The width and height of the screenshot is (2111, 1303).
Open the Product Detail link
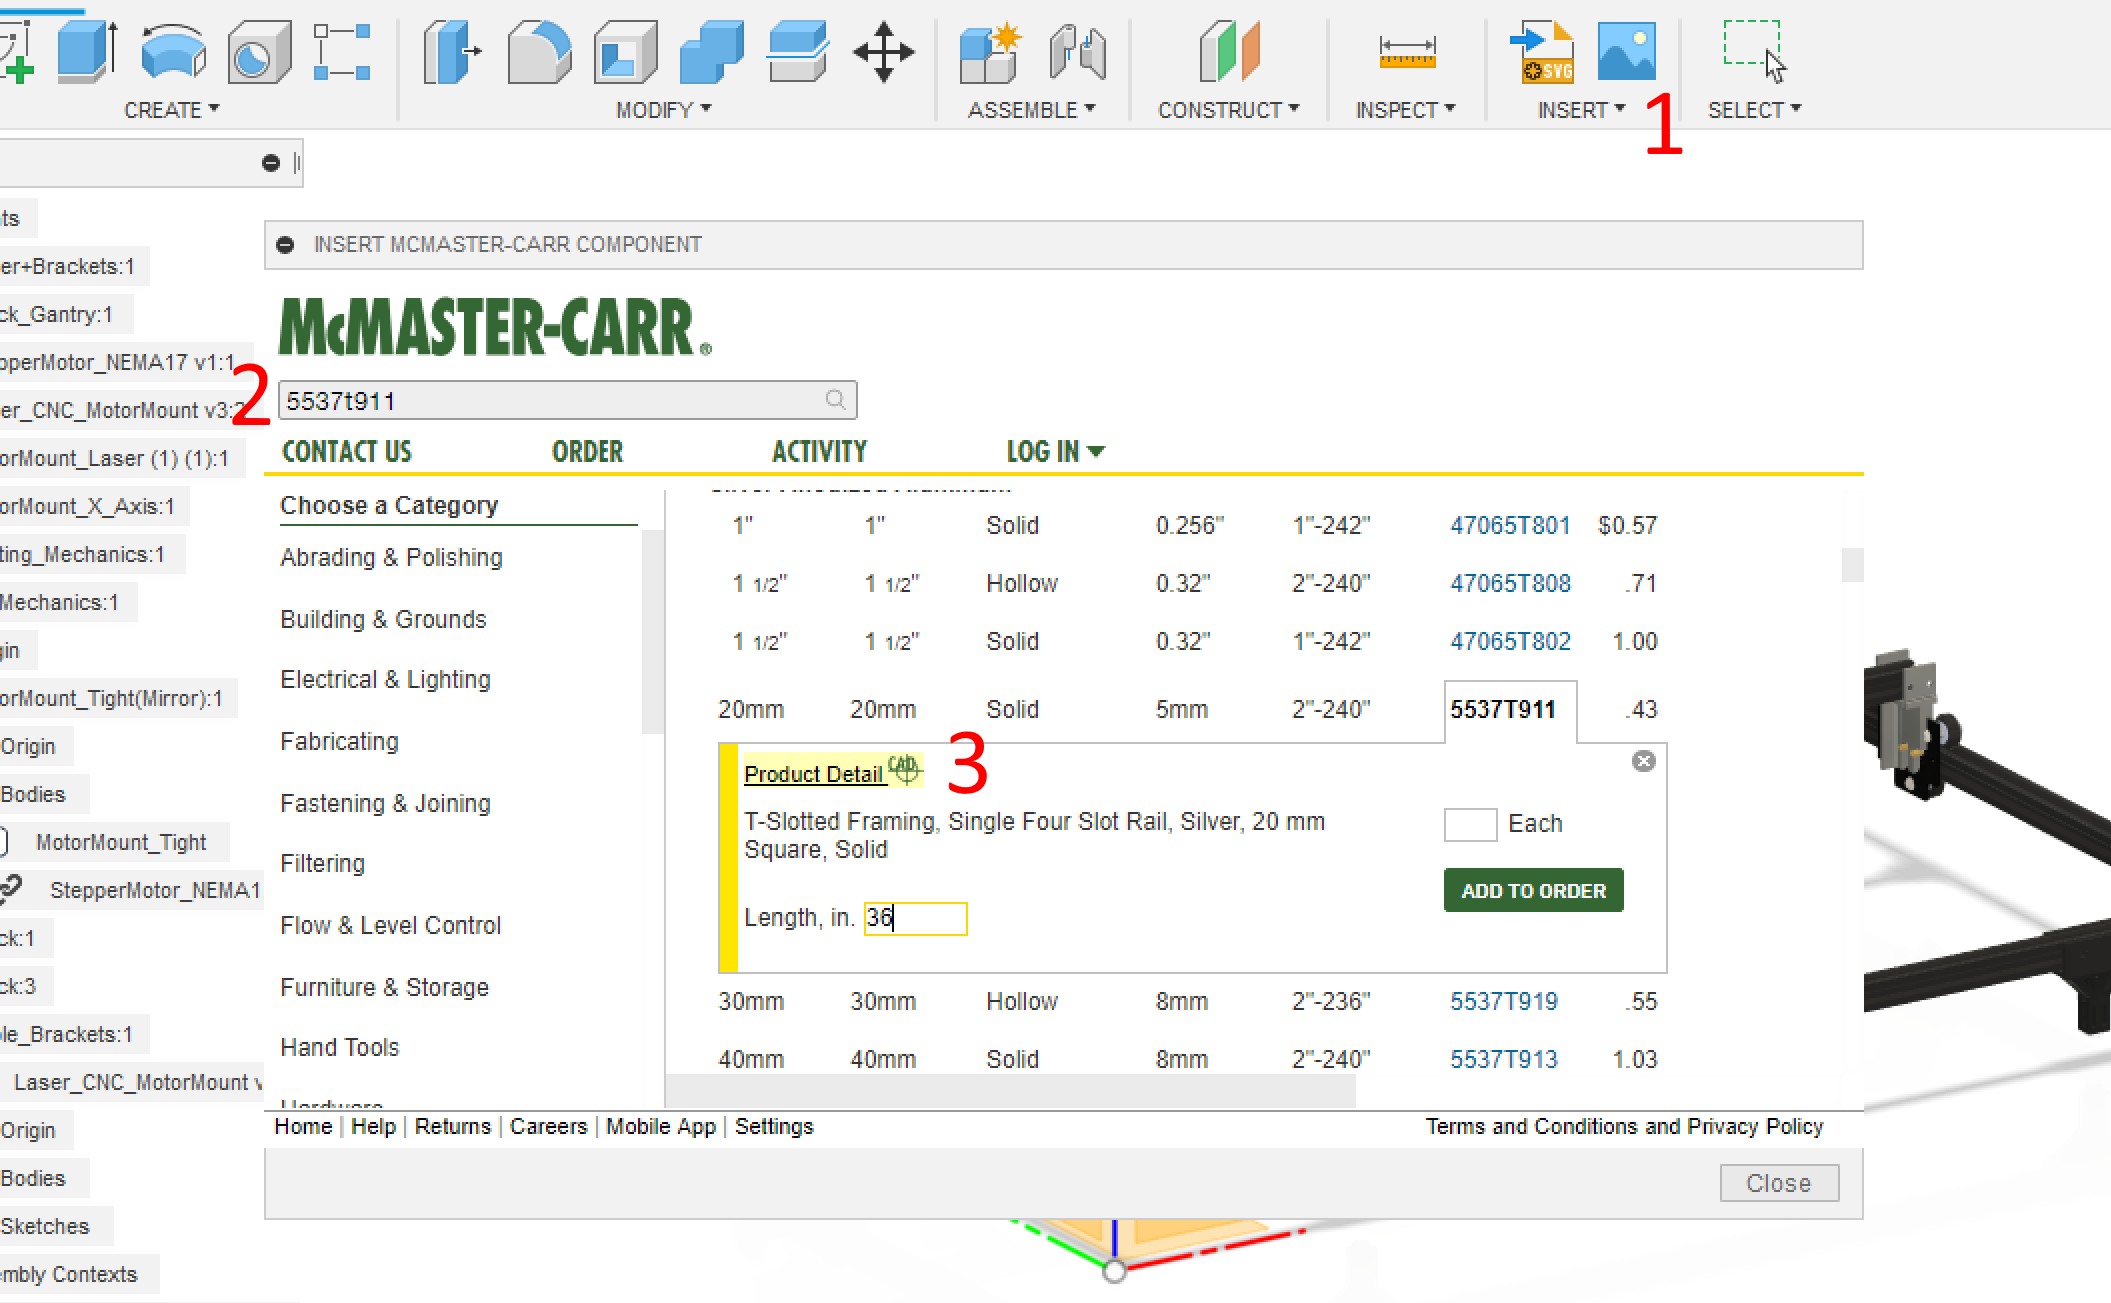click(x=814, y=774)
